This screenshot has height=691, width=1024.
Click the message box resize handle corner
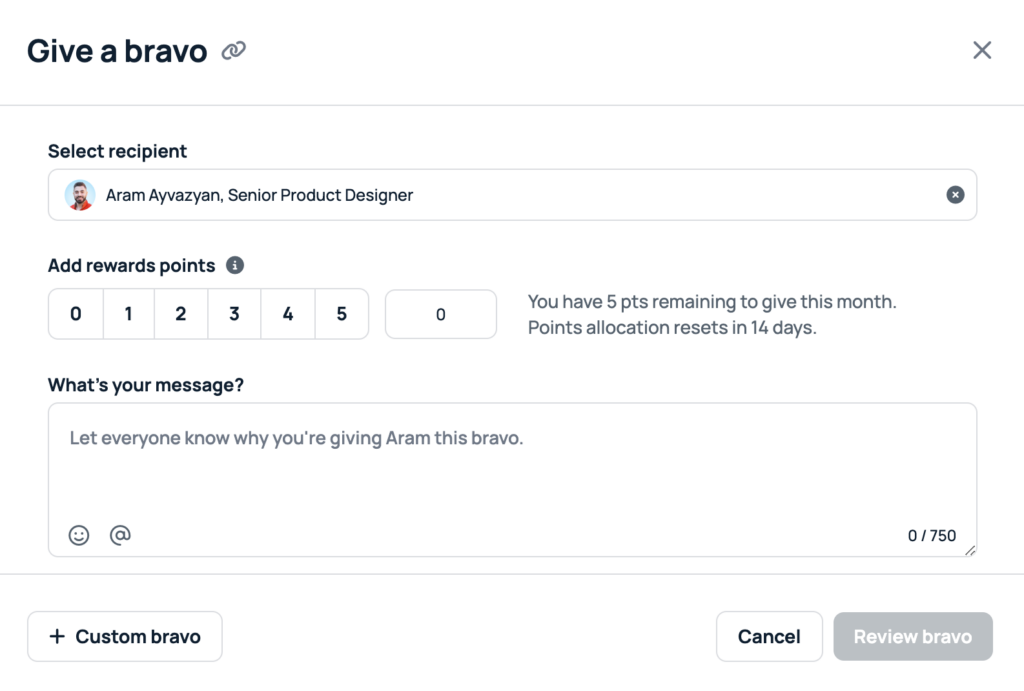970,551
